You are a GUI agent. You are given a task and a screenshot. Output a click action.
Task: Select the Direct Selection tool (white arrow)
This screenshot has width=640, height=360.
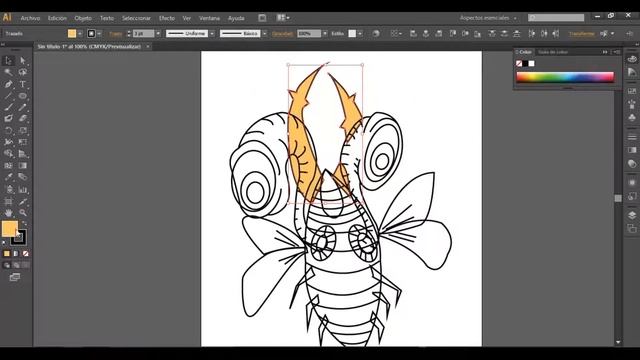[23, 61]
